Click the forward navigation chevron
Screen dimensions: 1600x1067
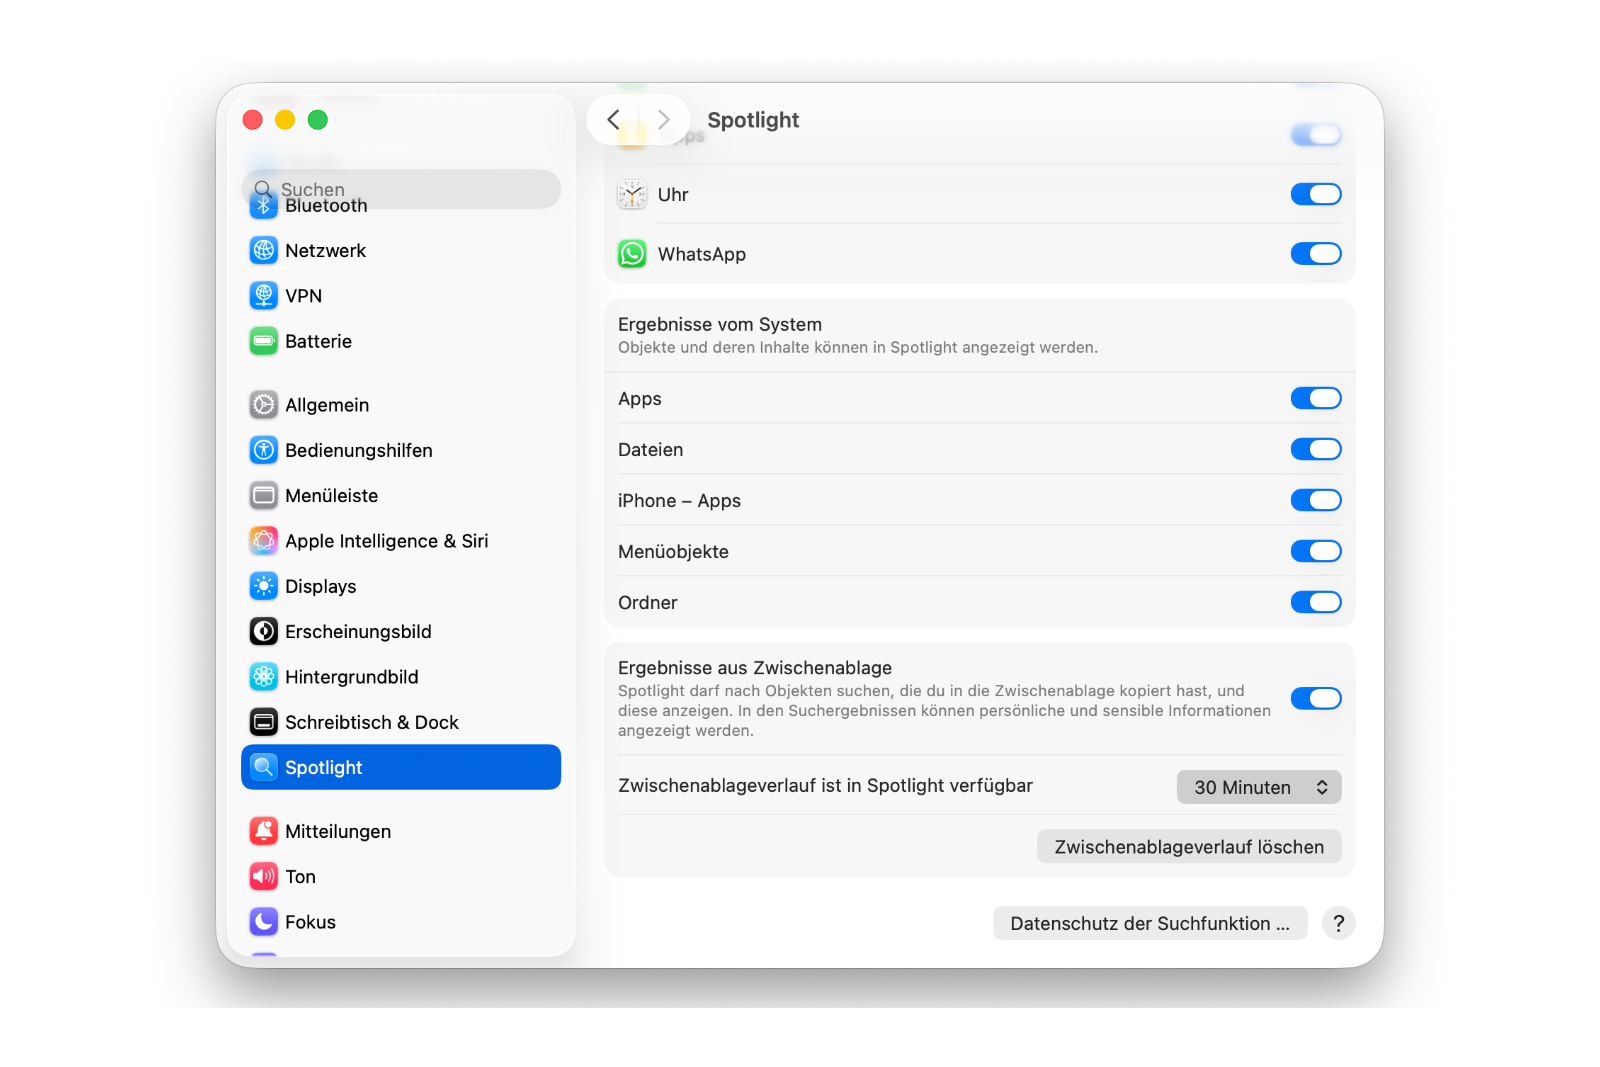664,119
